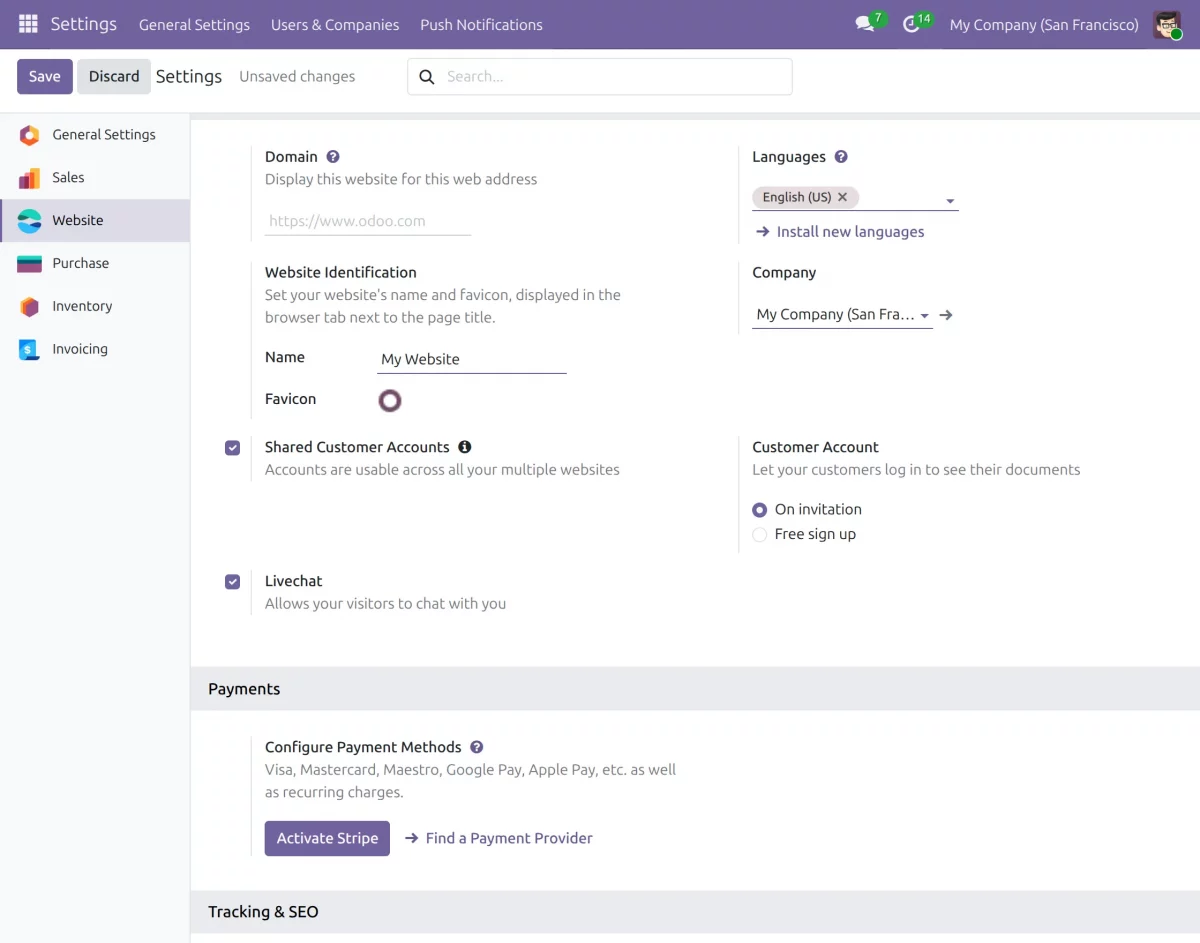Click the Domain URL input field

pos(368,222)
